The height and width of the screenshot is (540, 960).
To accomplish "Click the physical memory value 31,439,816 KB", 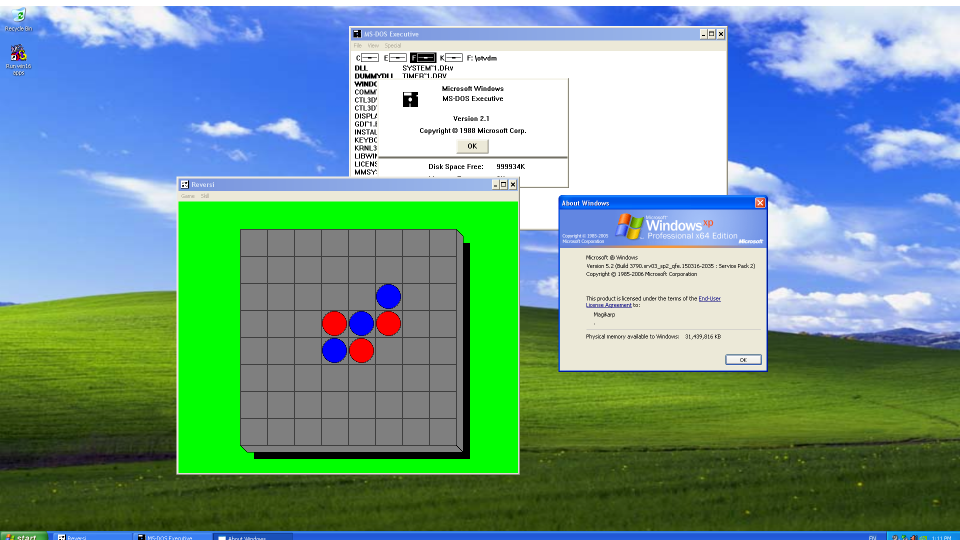I will click(x=703, y=337).
